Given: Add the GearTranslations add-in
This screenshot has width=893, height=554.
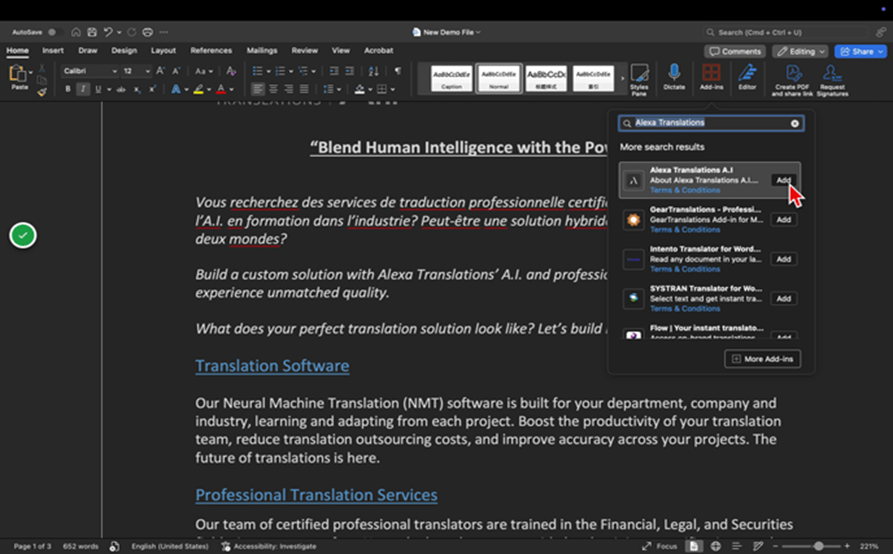Looking at the screenshot, I should (783, 219).
